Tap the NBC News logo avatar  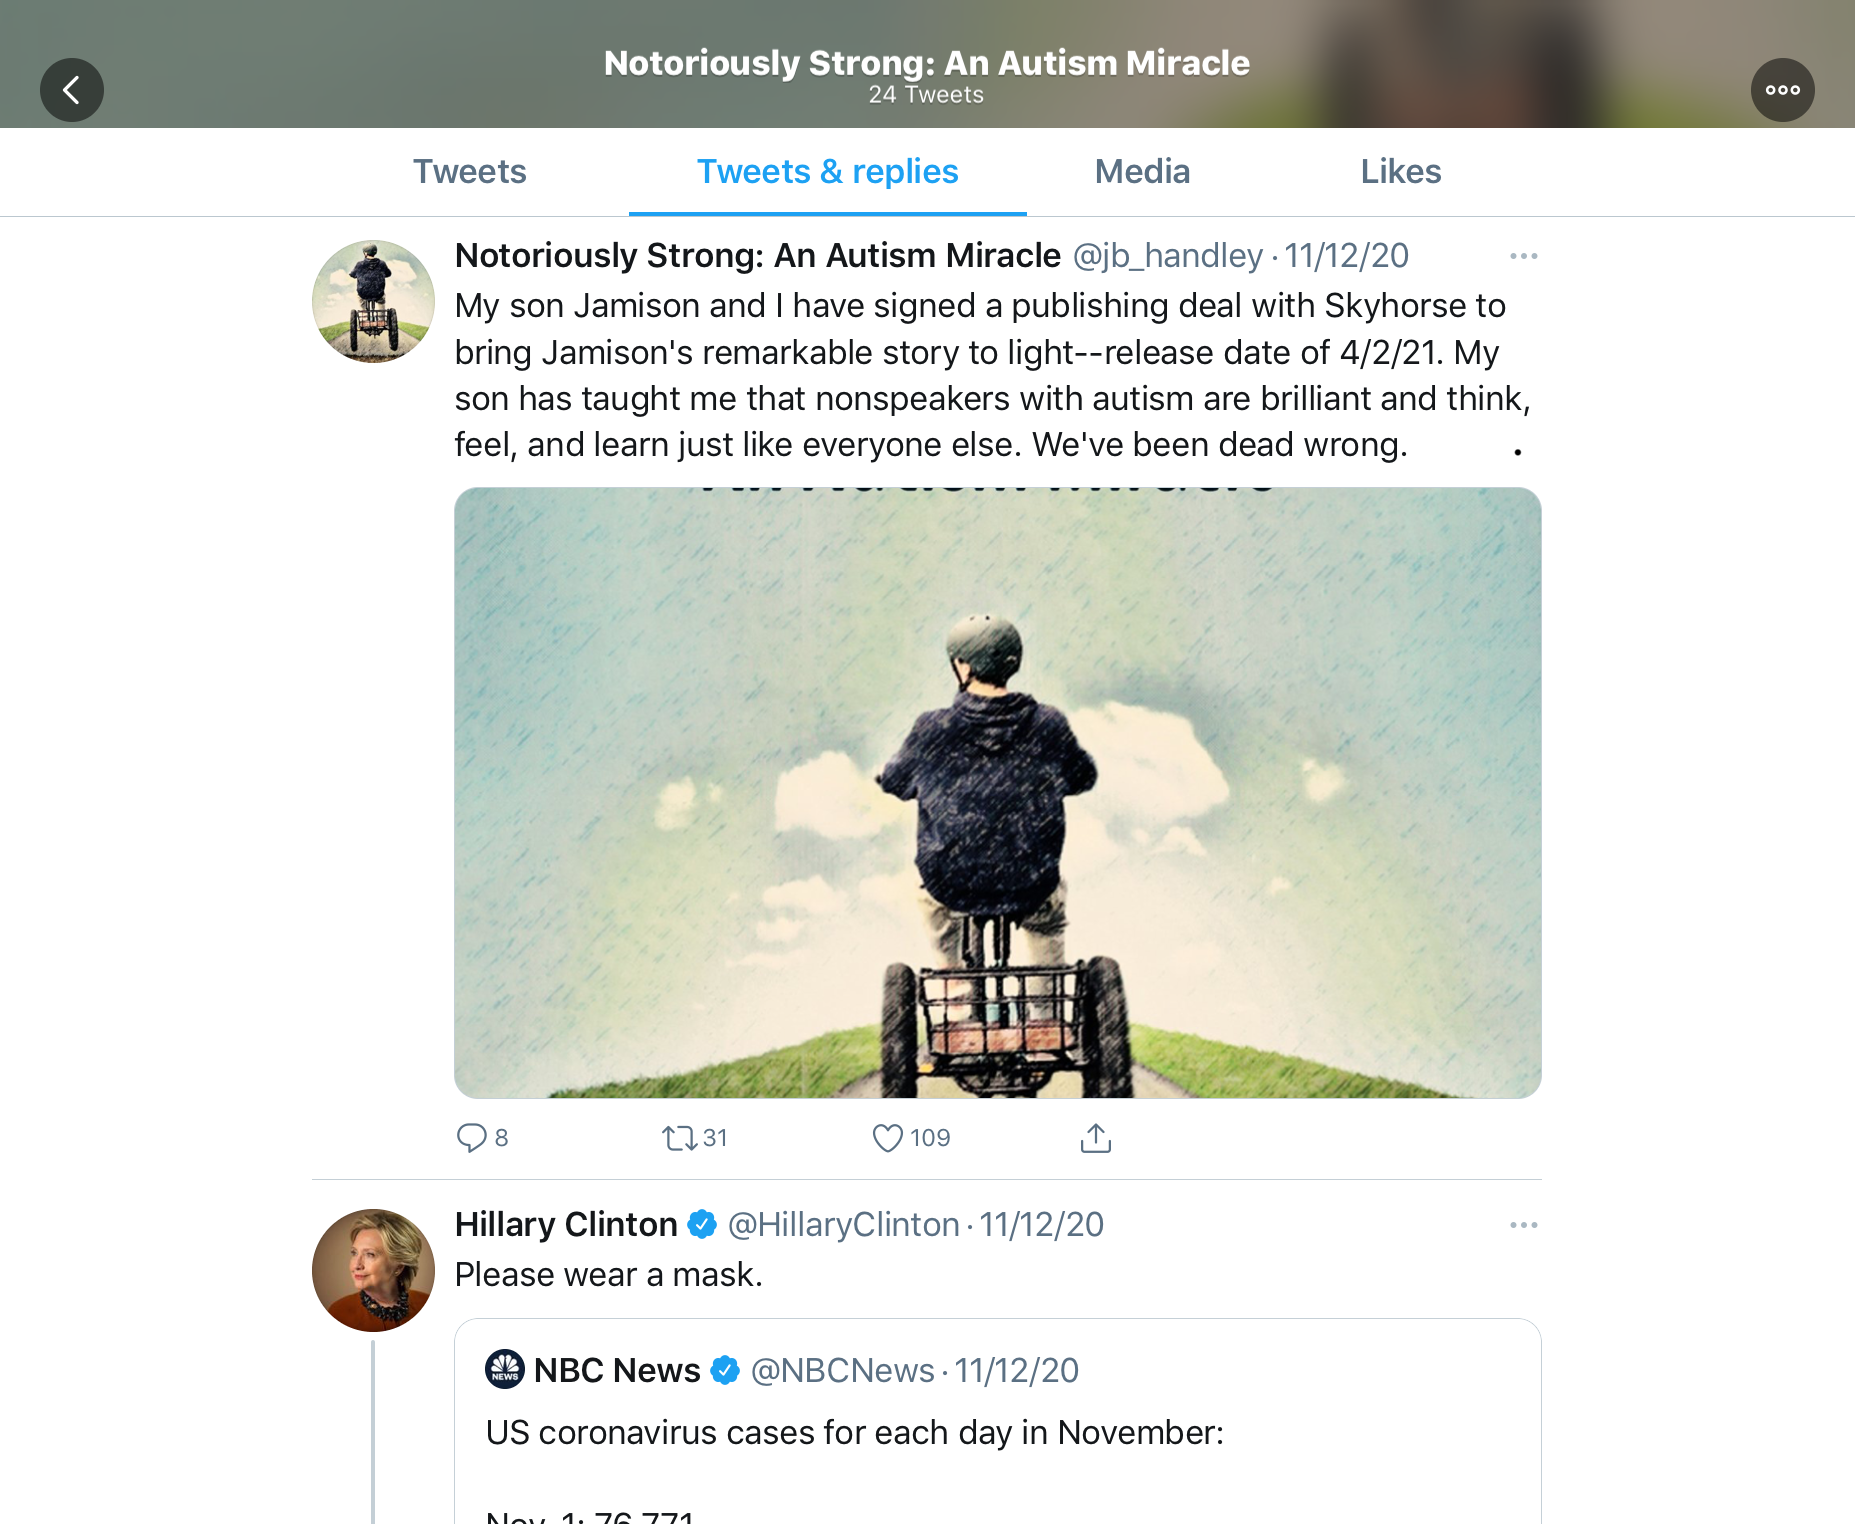coord(505,1369)
